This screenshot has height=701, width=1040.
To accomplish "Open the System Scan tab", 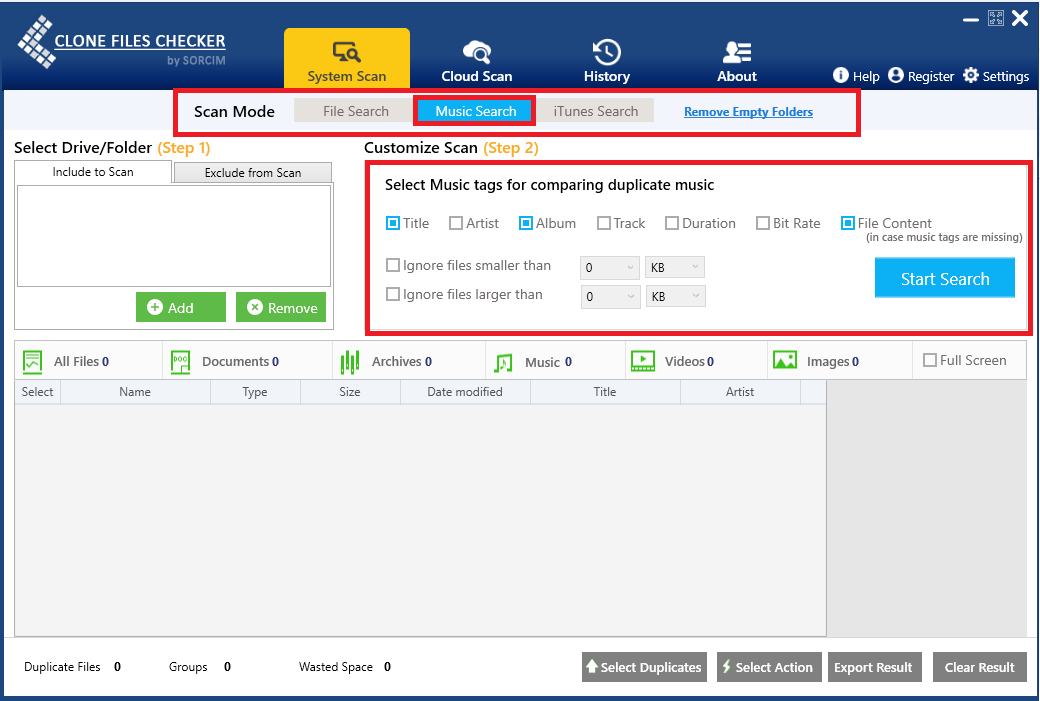I will (346, 59).
